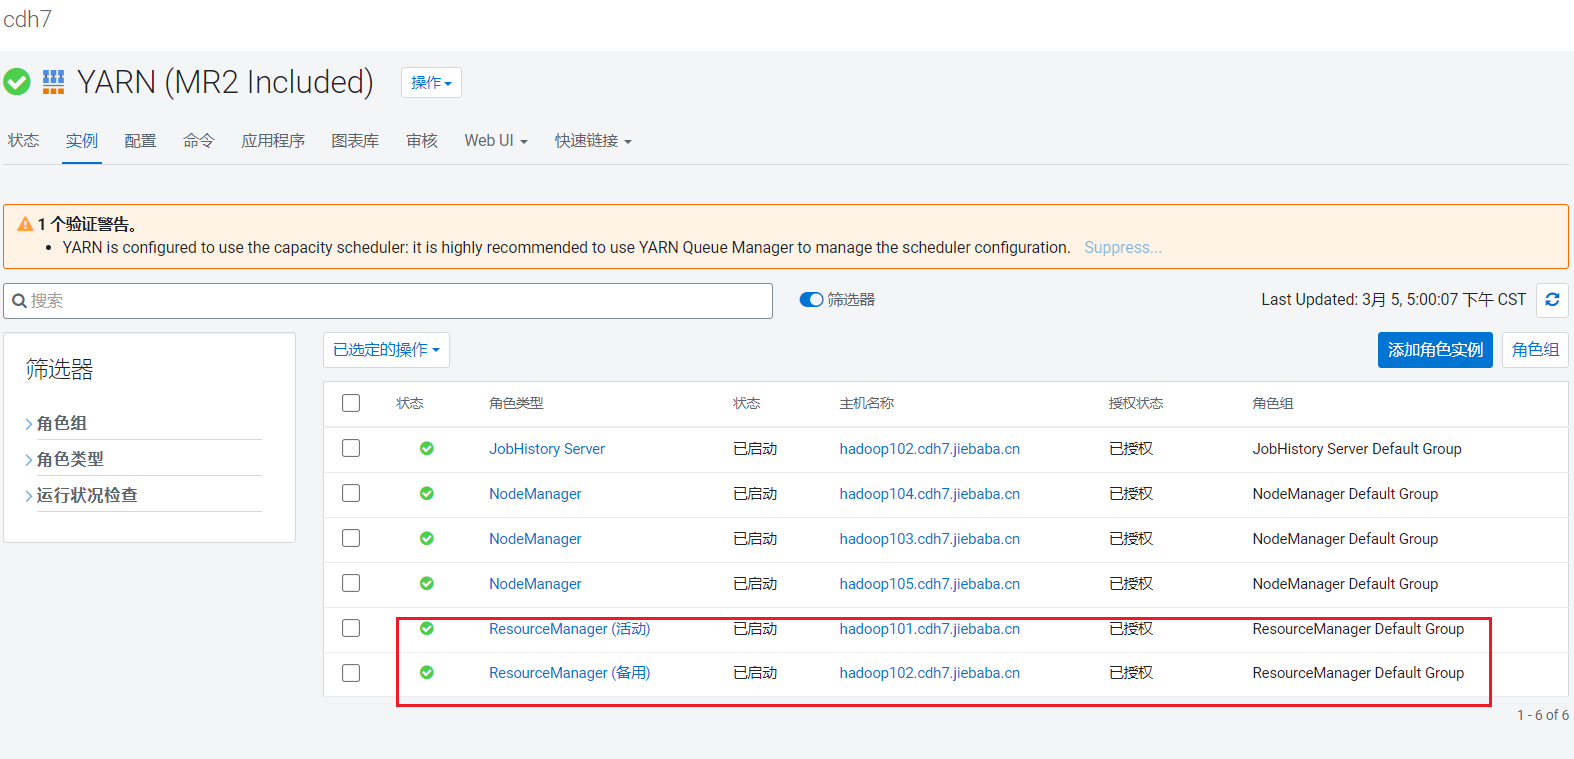
Task: Open the Web UI dropdown menu
Action: [495, 141]
